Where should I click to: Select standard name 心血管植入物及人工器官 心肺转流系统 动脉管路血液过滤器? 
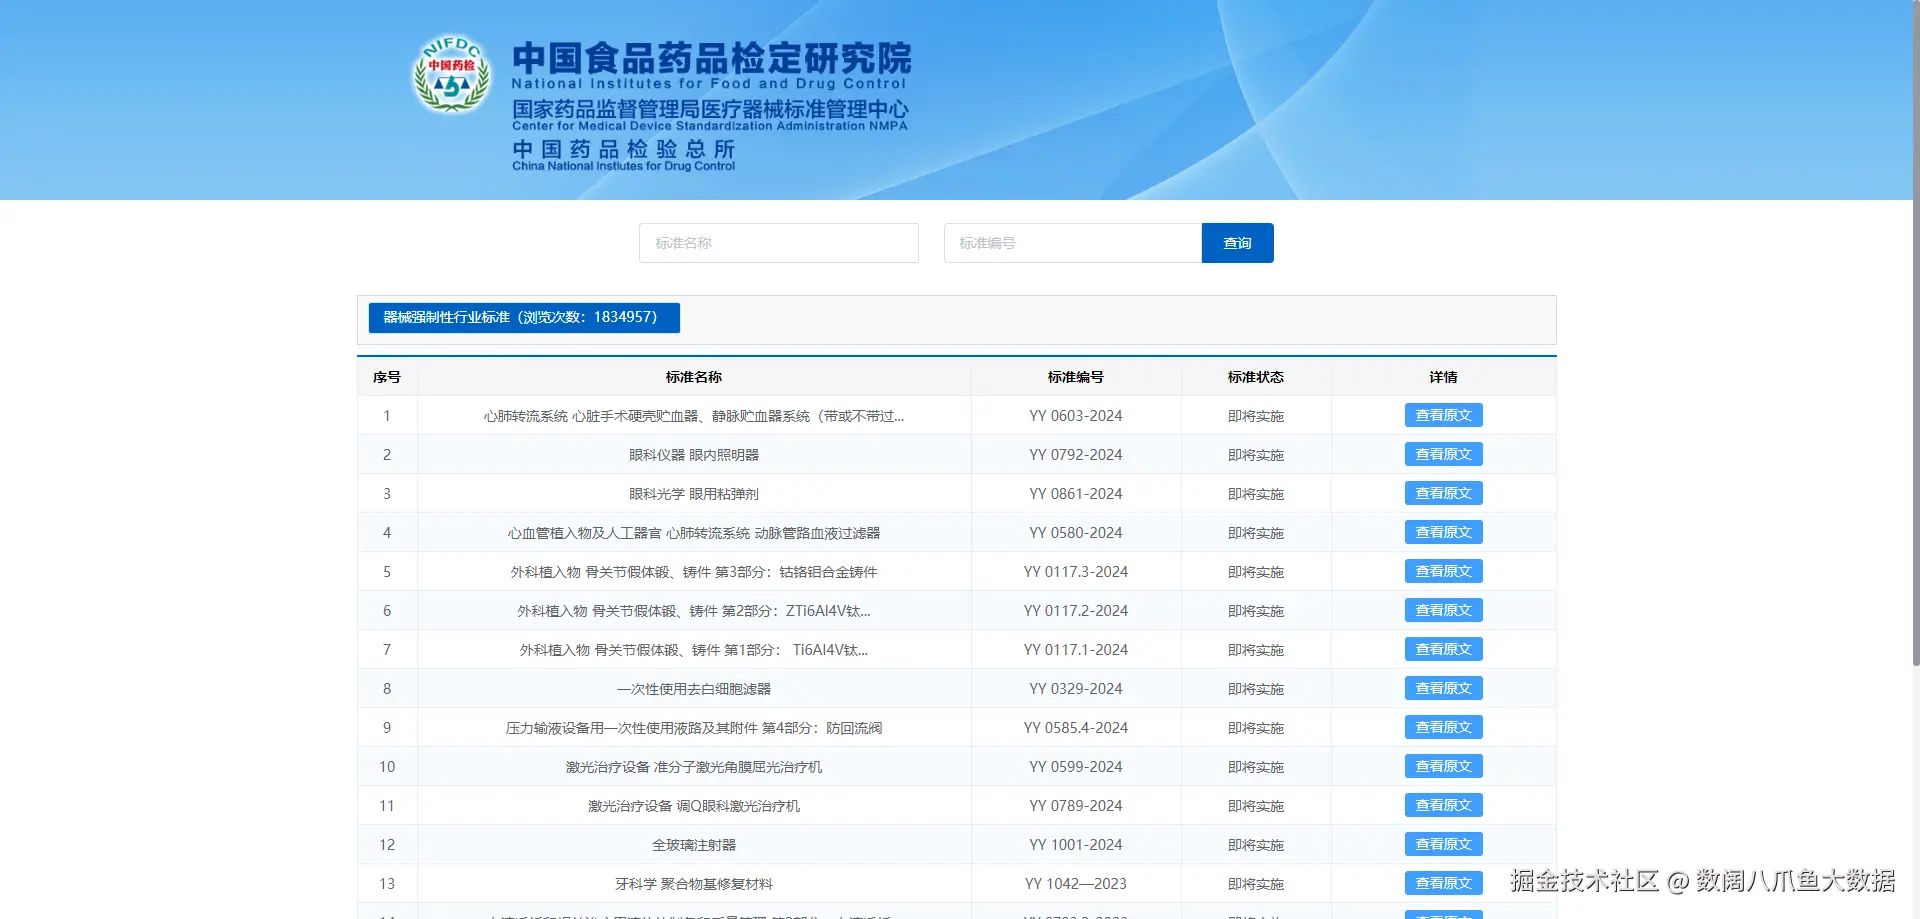694,533
